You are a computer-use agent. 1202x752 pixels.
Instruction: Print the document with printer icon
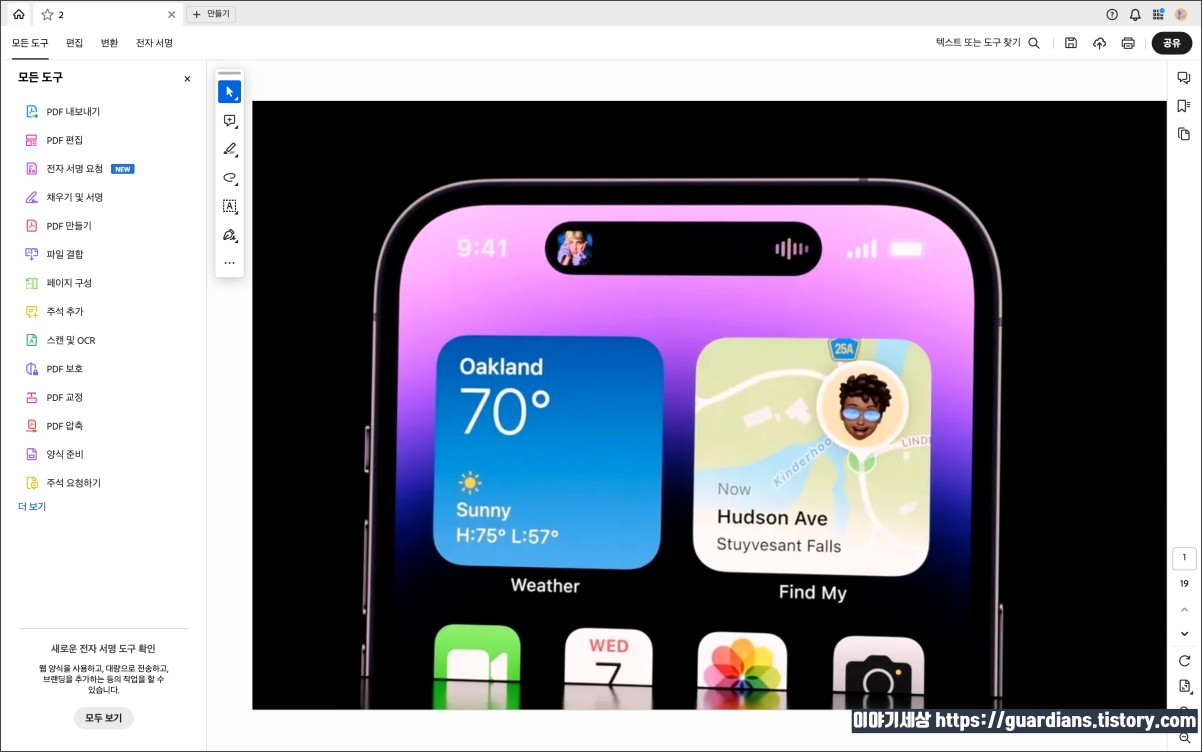click(1128, 43)
